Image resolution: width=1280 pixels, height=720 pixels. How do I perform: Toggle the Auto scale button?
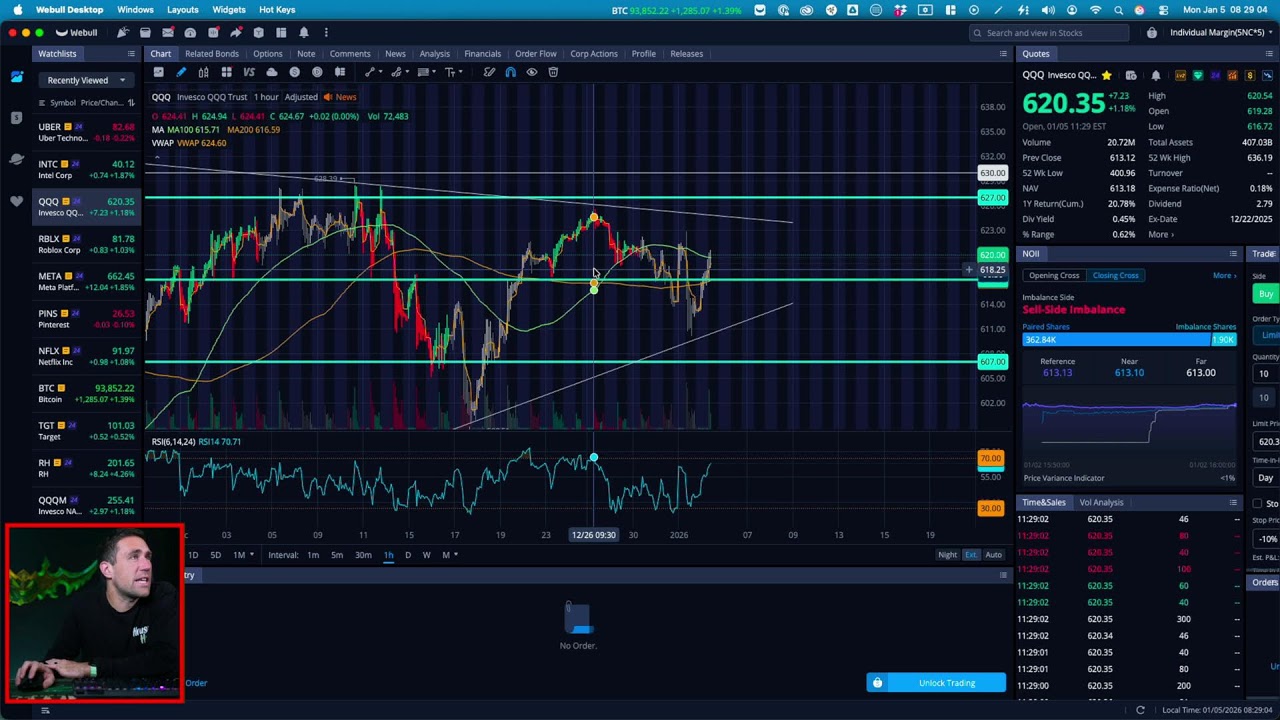pos(993,555)
